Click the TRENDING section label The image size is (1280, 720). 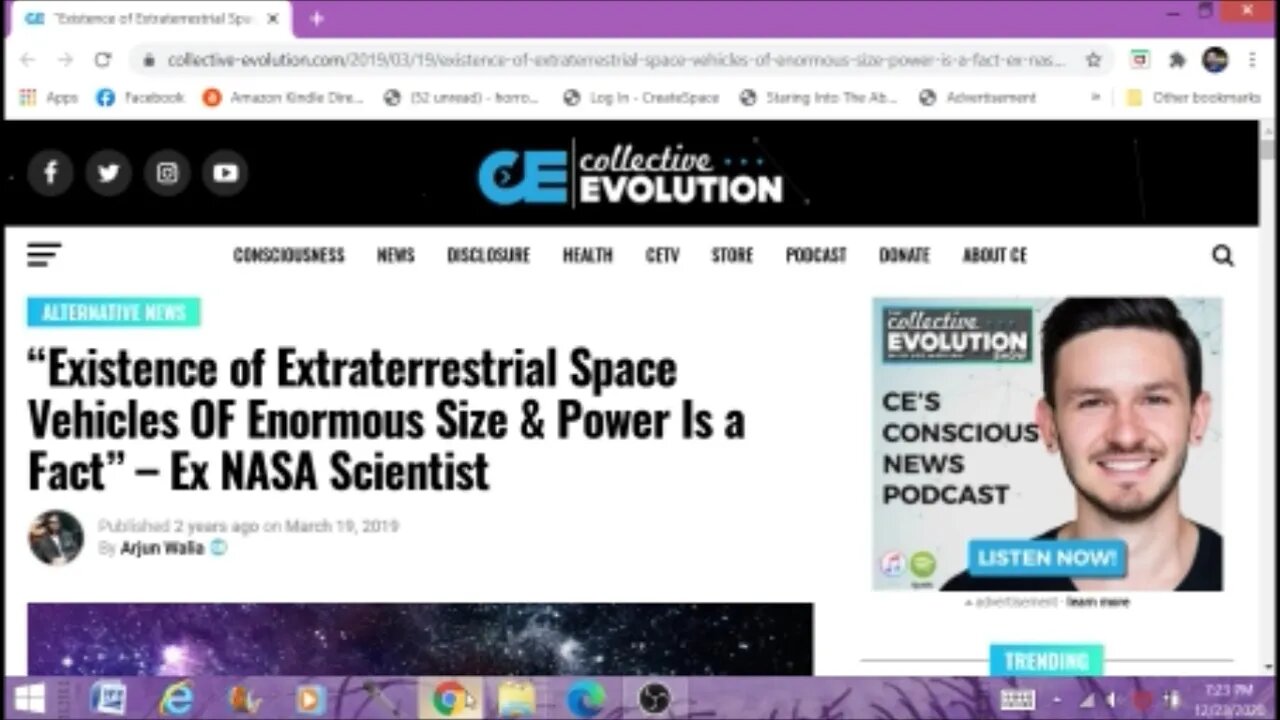pos(1046,661)
